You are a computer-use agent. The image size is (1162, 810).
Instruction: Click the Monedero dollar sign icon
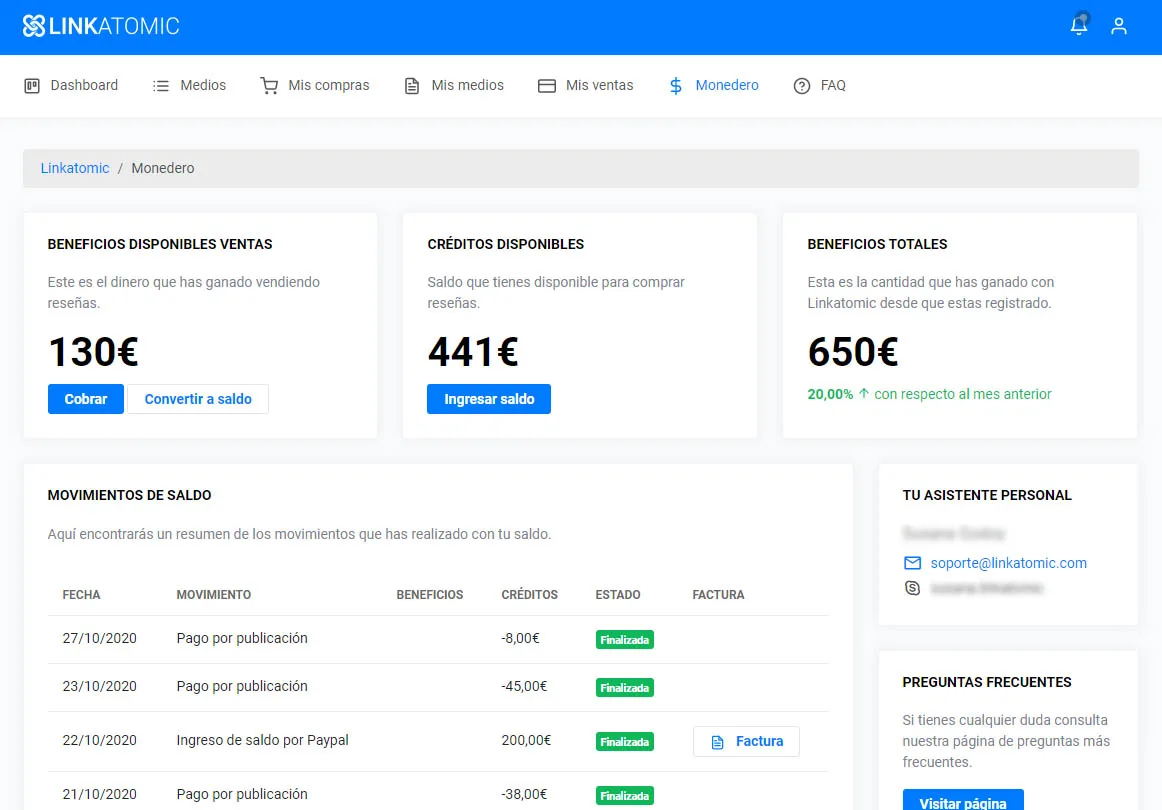676,86
